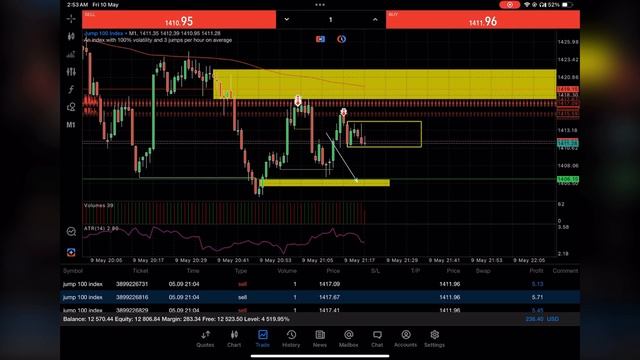640x360 pixels.
Task: Decrease trade volume with down chevron
Action: coord(287,19)
